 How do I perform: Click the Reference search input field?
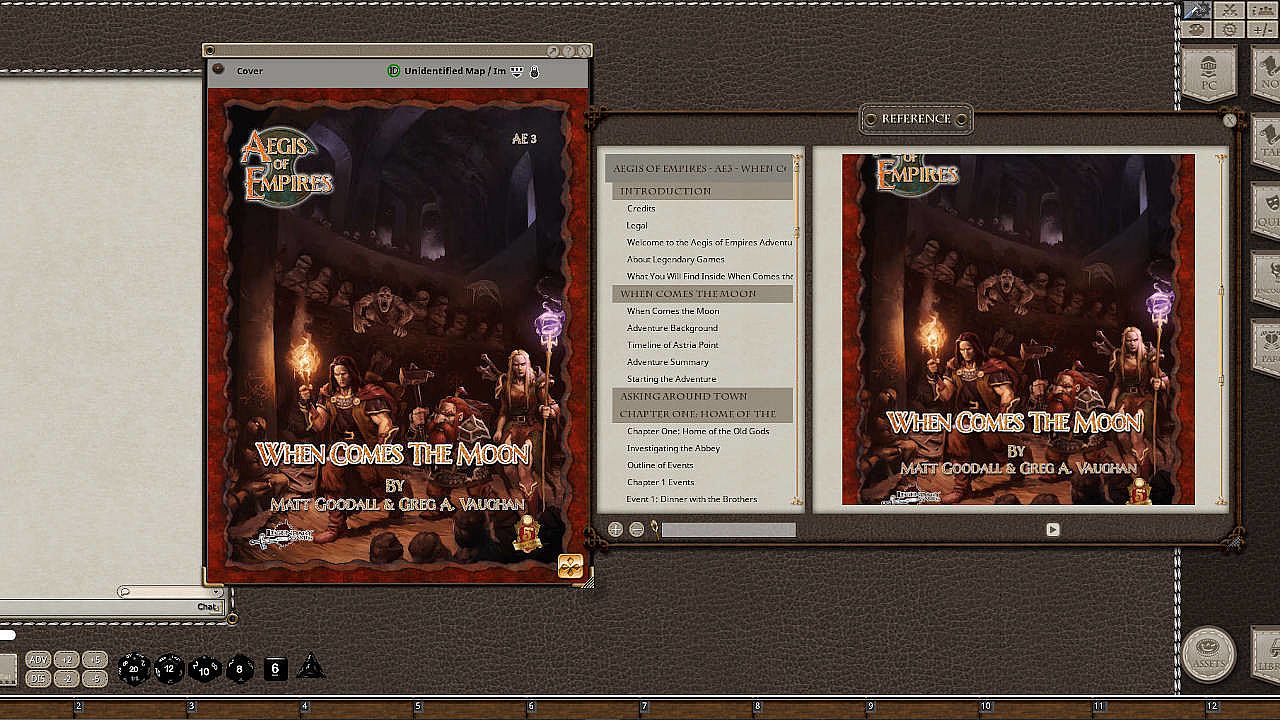point(729,530)
